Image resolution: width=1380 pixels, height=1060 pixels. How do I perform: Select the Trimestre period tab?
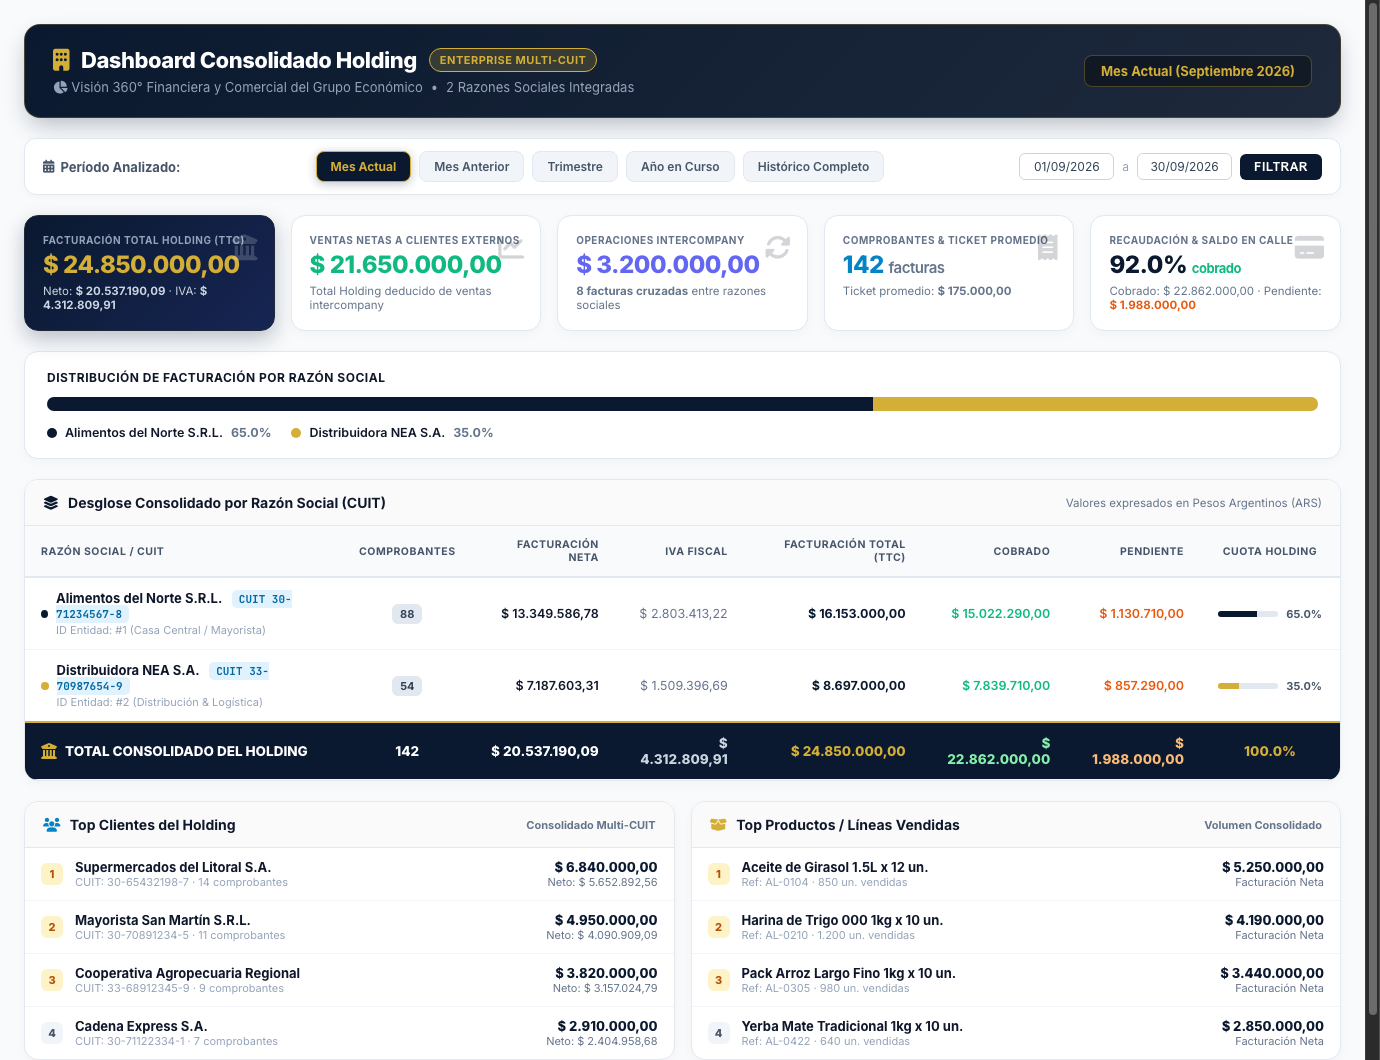[575, 167]
